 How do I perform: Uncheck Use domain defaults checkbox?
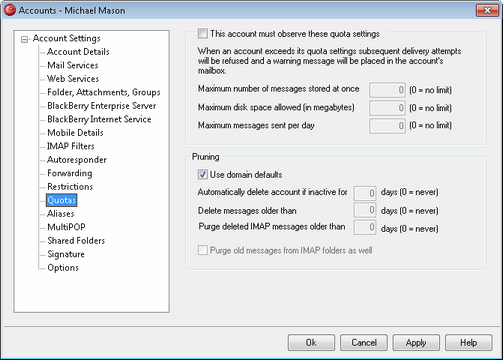[202, 174]
